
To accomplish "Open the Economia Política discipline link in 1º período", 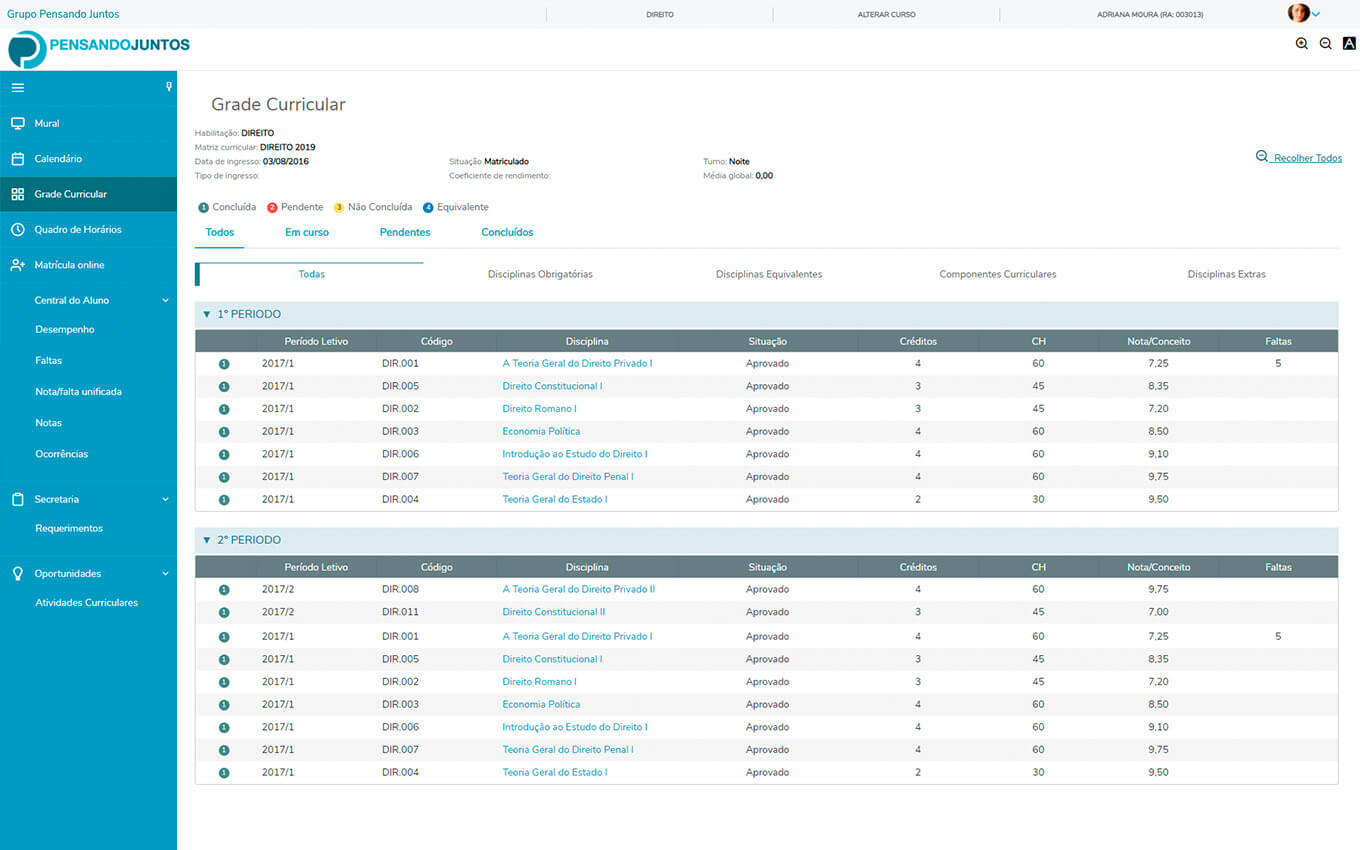I will pyautogui.click(x=541, y=432).
